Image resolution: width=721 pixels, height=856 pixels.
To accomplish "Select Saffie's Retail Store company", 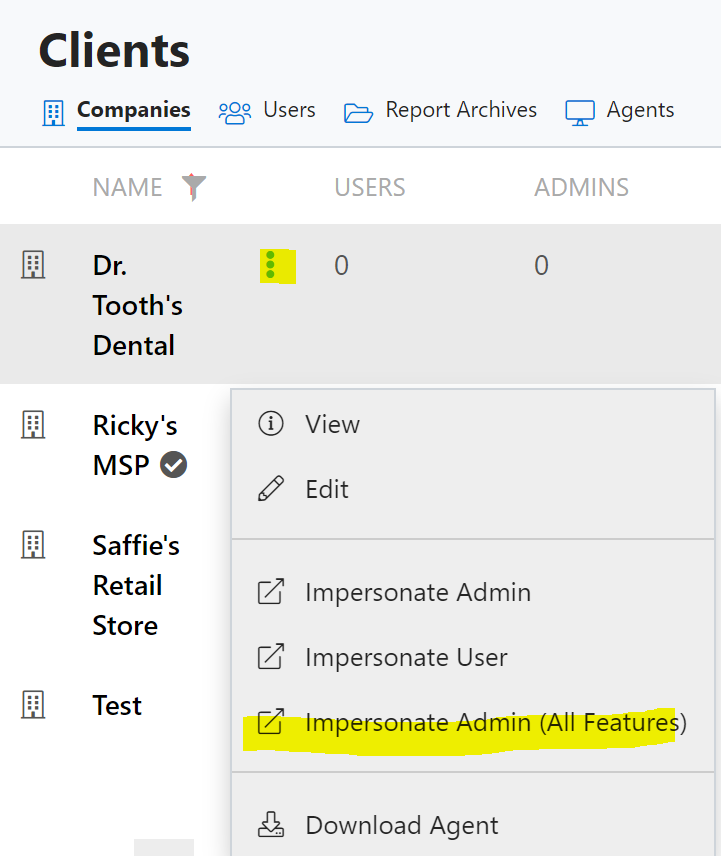I will click(136, 585).
